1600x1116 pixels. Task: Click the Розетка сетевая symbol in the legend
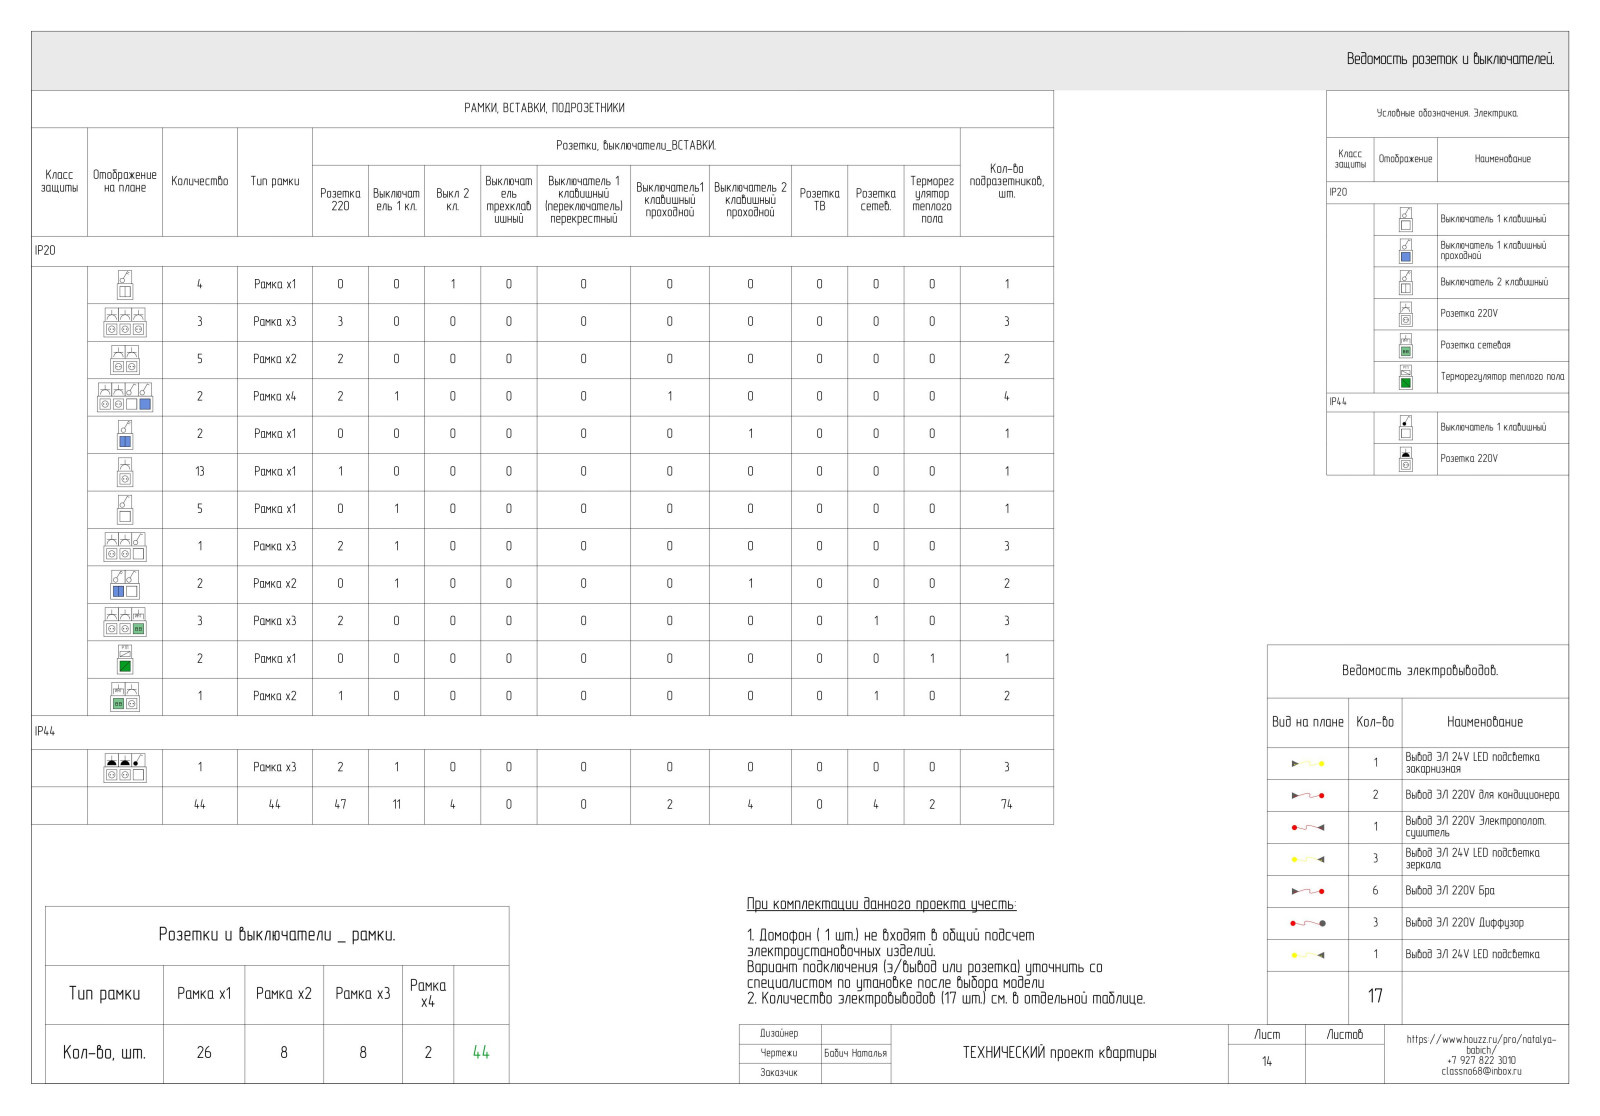click(x=1405, y=345)
